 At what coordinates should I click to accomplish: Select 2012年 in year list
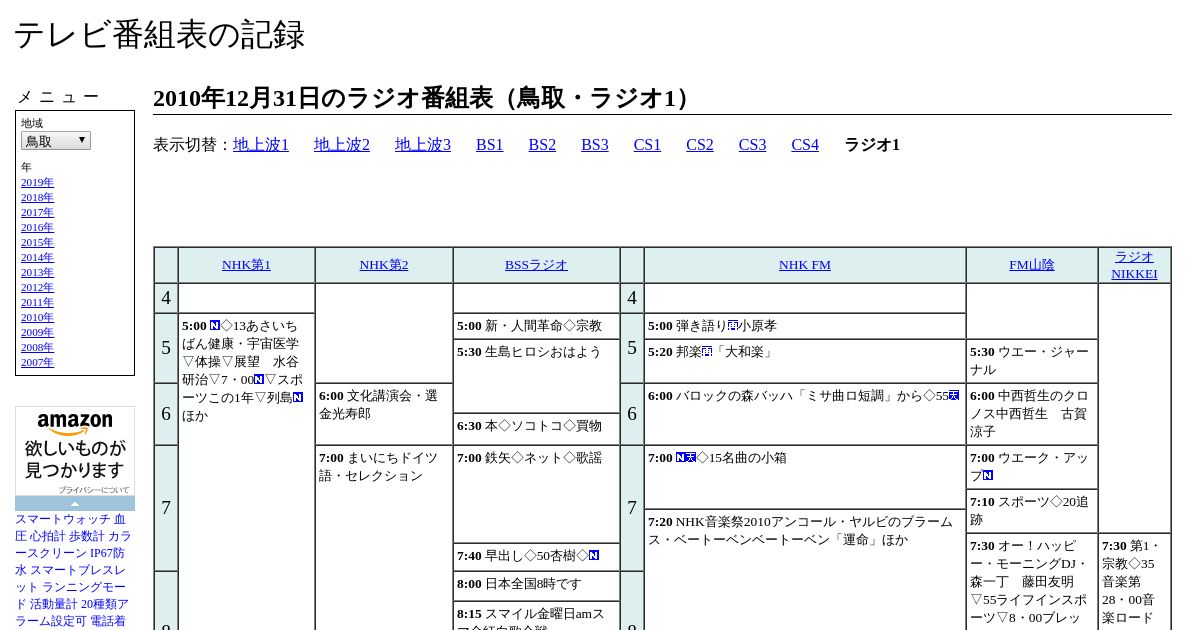(x=37, y=287)
